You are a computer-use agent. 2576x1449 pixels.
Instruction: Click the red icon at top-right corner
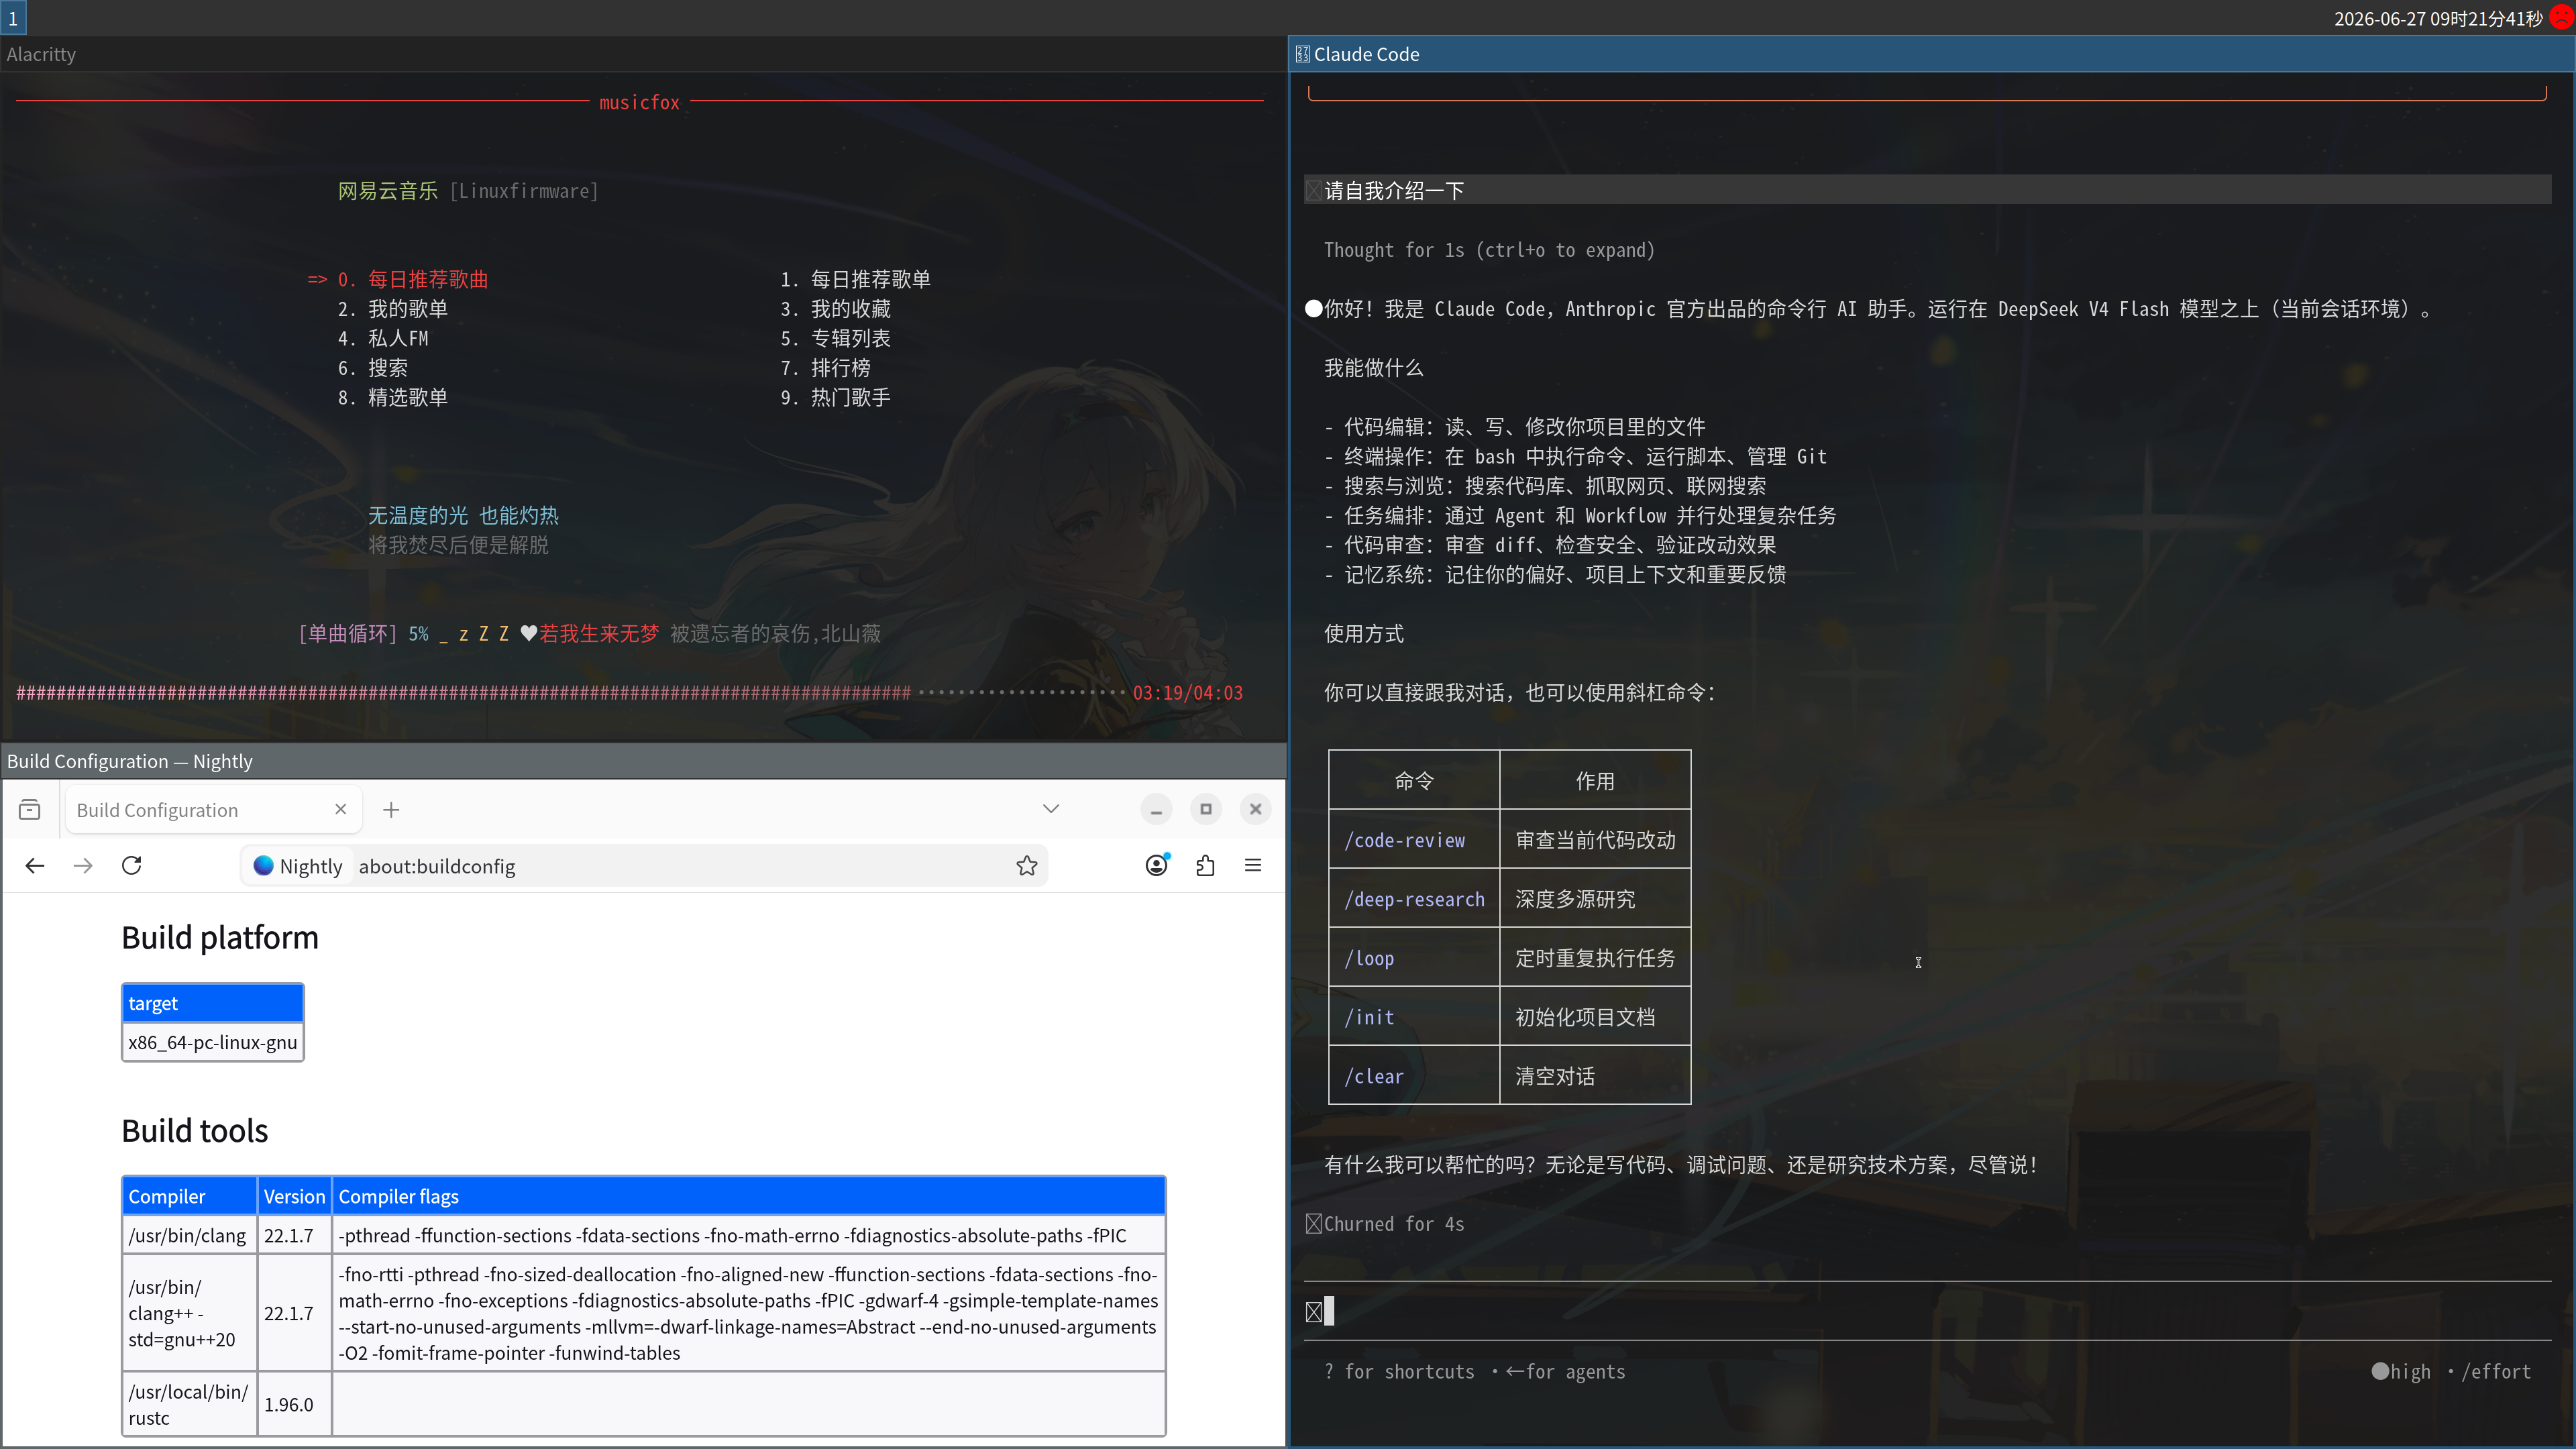(2562, 17)
